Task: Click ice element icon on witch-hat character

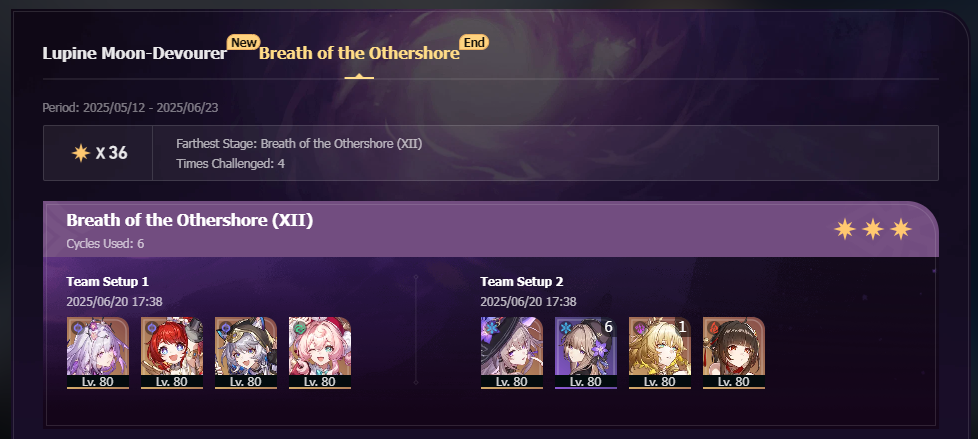Action: 490,327
